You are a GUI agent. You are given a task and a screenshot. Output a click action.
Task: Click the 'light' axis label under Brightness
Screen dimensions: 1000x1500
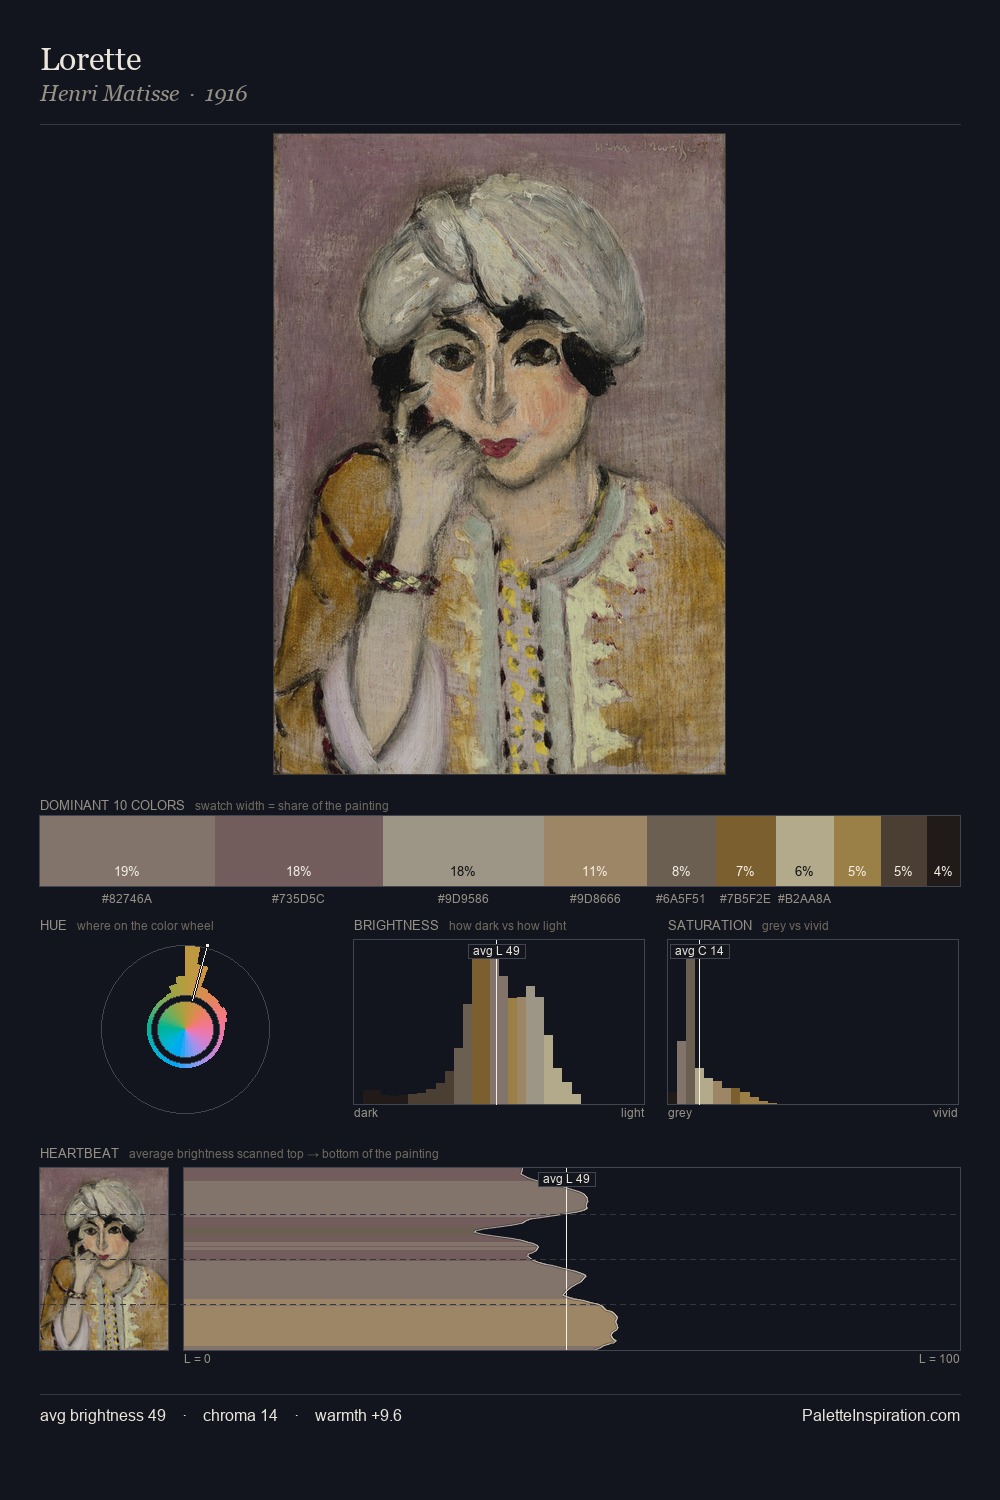pyautogui.click(x=633, y=1113)
